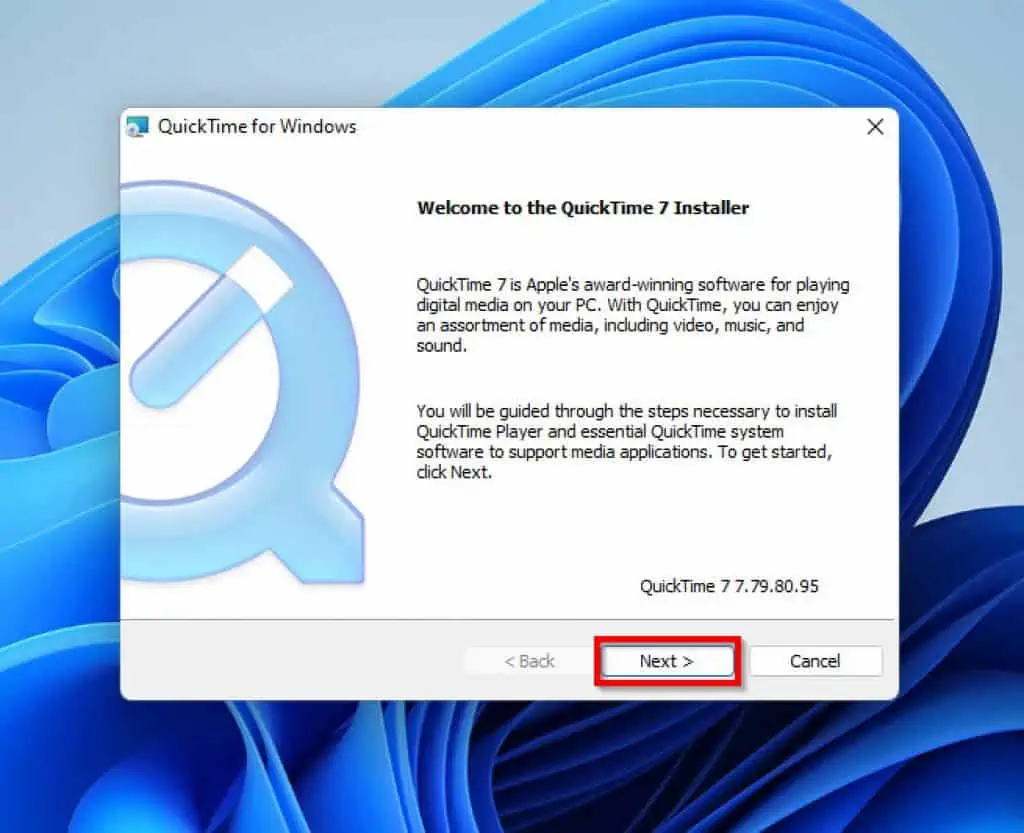
Task: Click the clock hand inside the Q logo
Action: [x=210, y=328]
